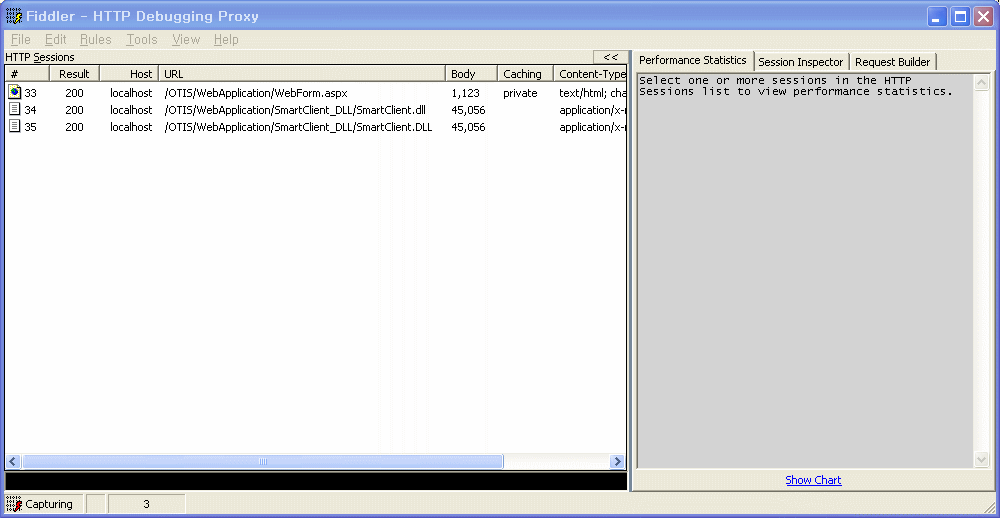Sort sessions by the Body column header

pyautogui.click(x=471, y=74)
